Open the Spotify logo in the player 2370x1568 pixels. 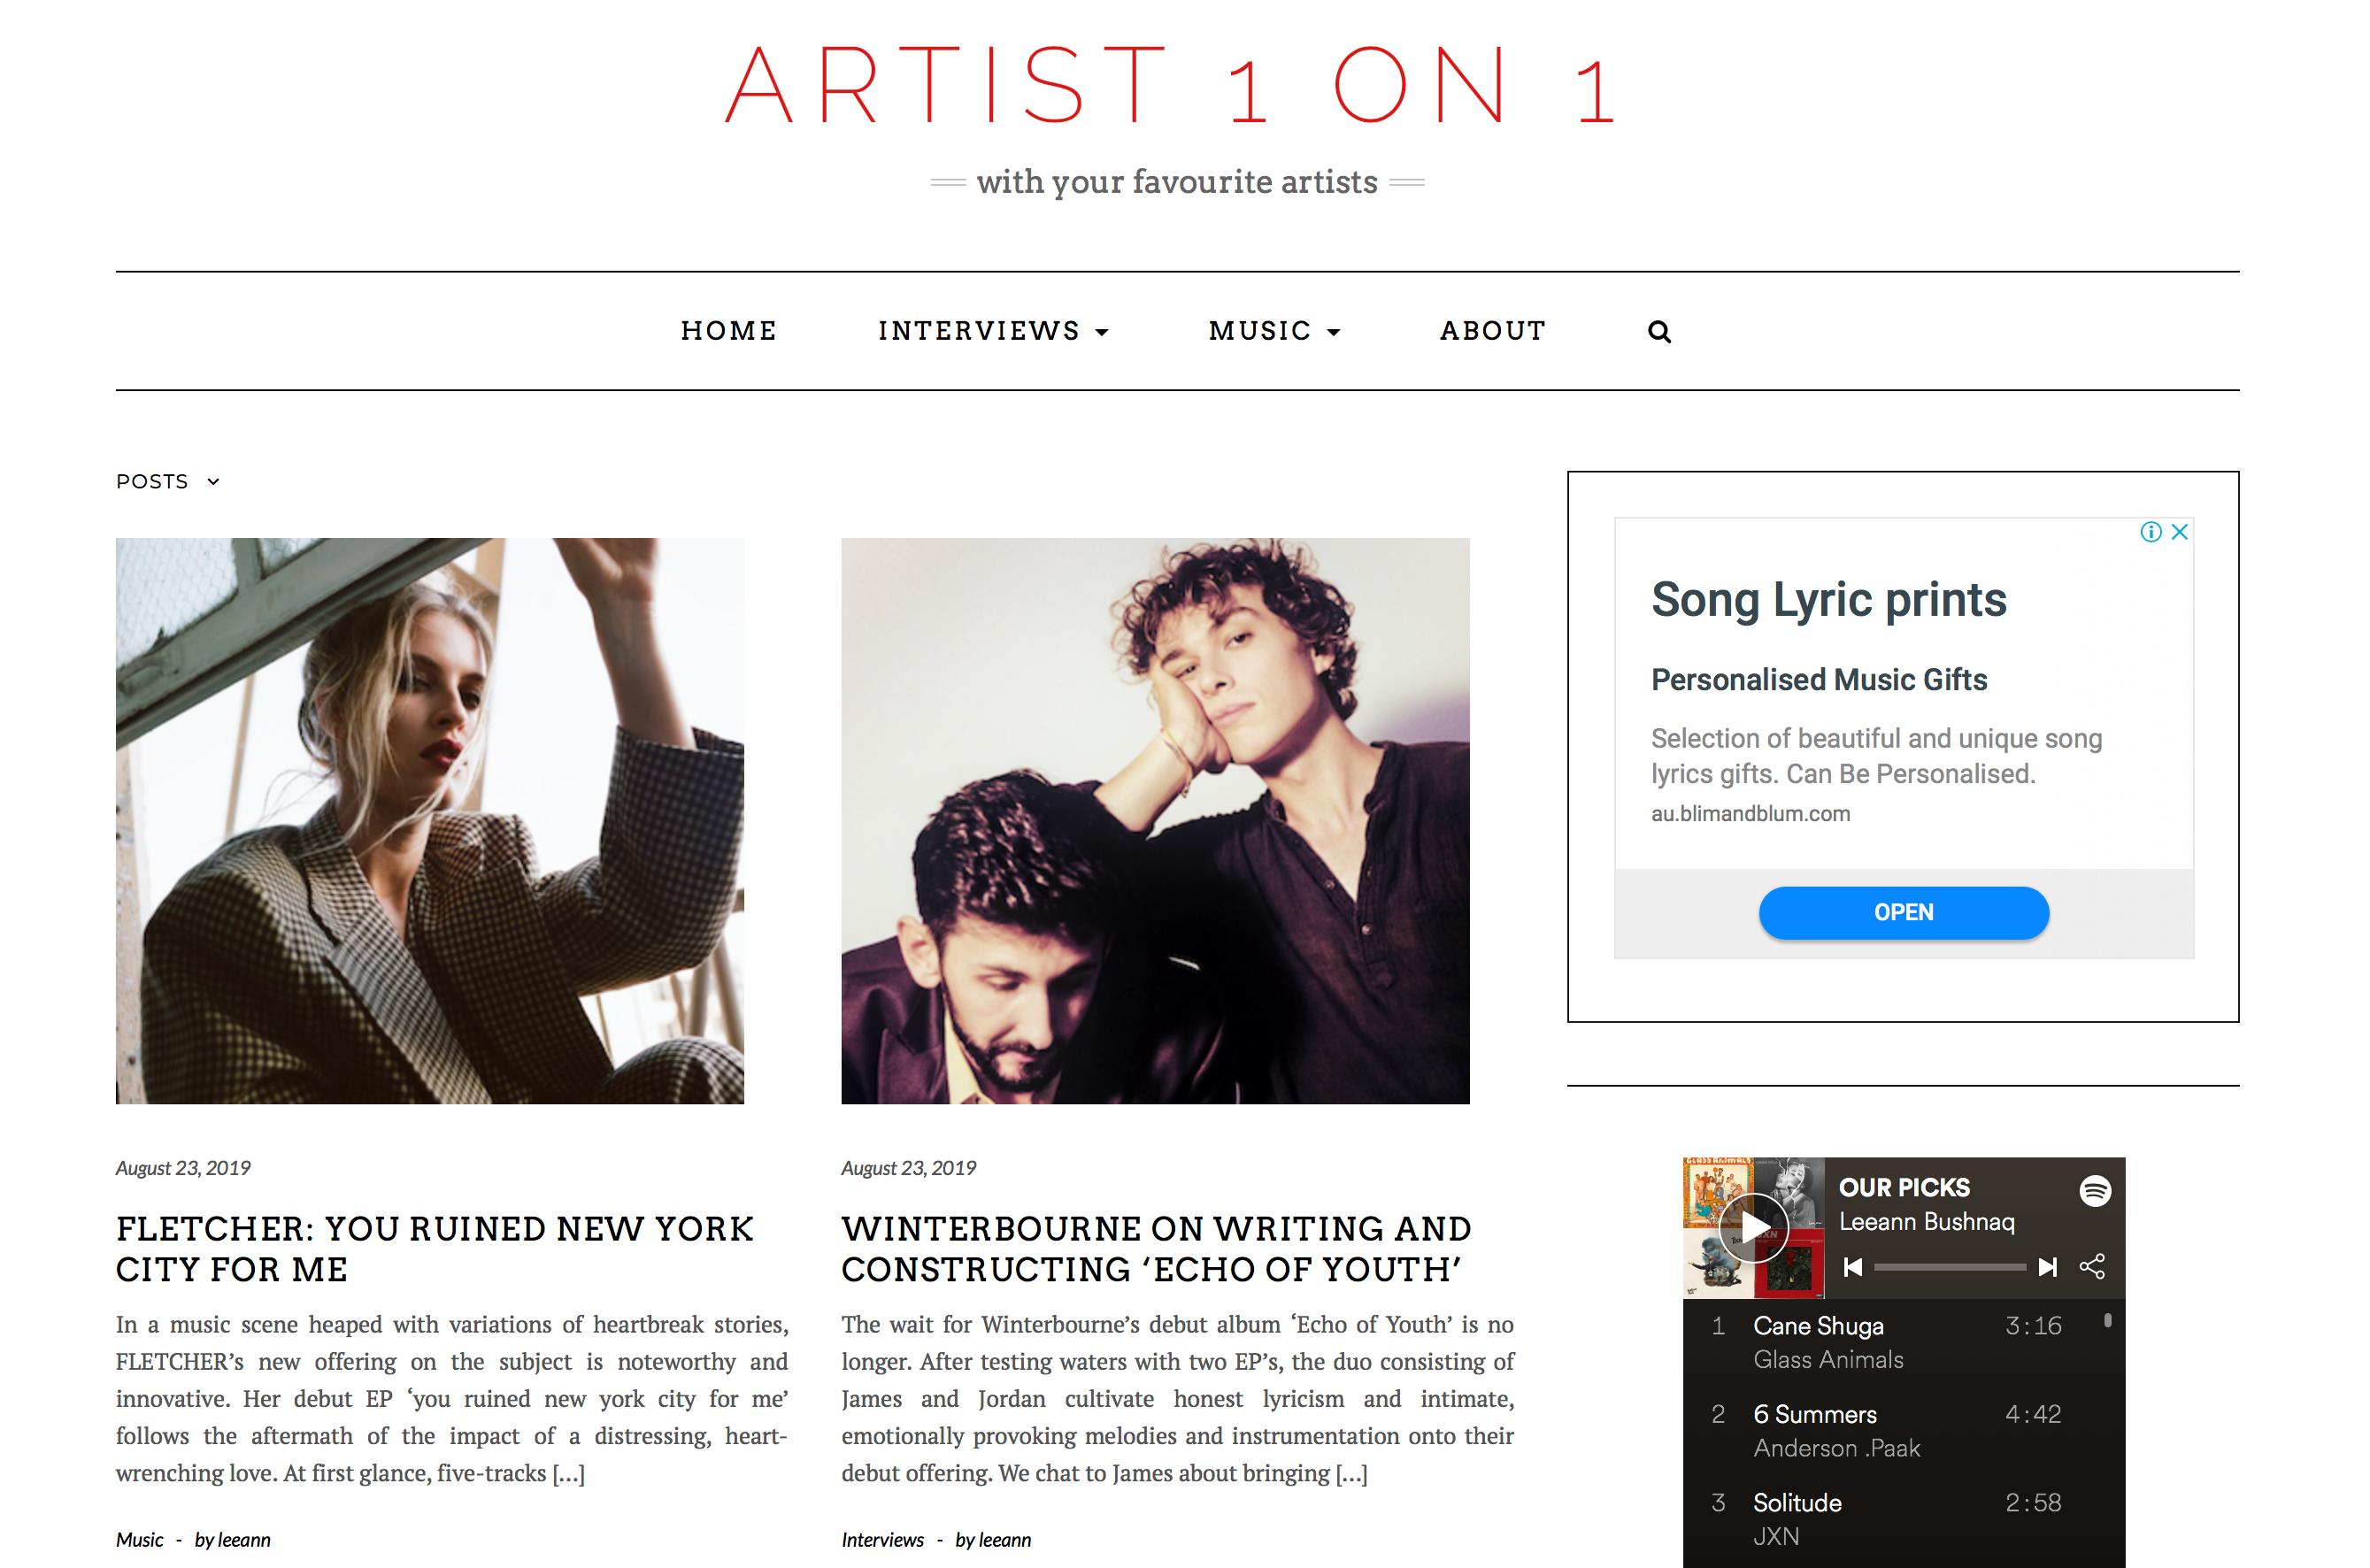(2095, 1190)
